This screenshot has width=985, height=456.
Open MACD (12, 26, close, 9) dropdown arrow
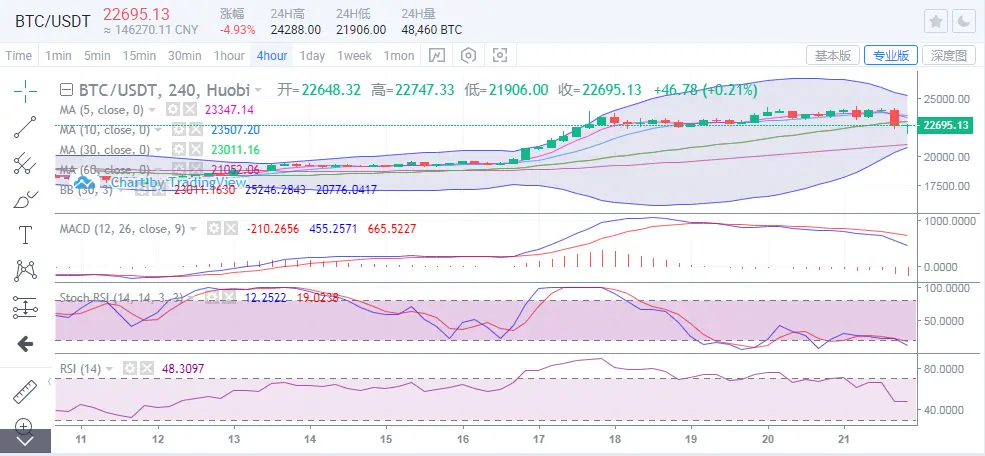tap(193, 229)
